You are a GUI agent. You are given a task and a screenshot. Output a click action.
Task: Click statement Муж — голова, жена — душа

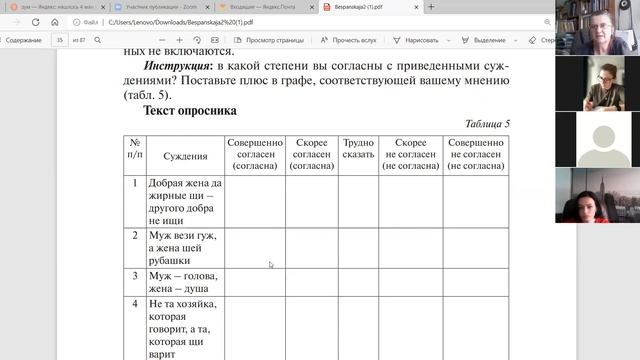tap(183, 282)
